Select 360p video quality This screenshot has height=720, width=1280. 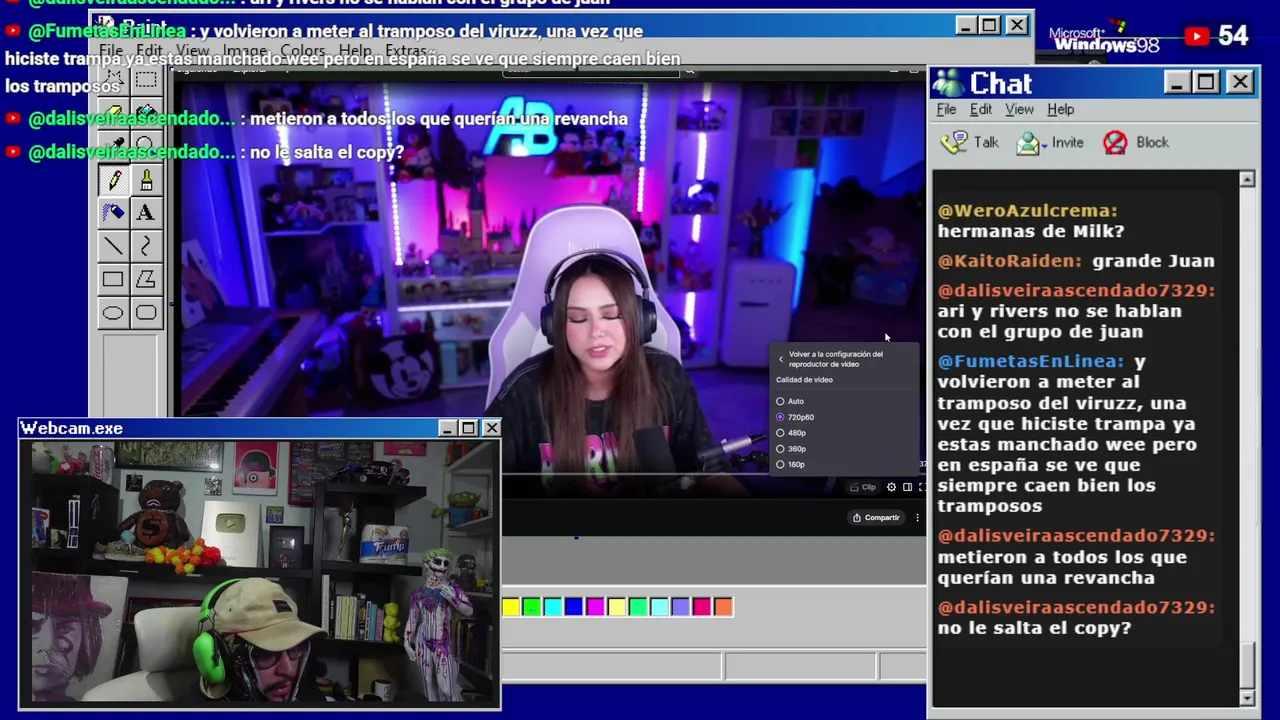tap(791, 449)
